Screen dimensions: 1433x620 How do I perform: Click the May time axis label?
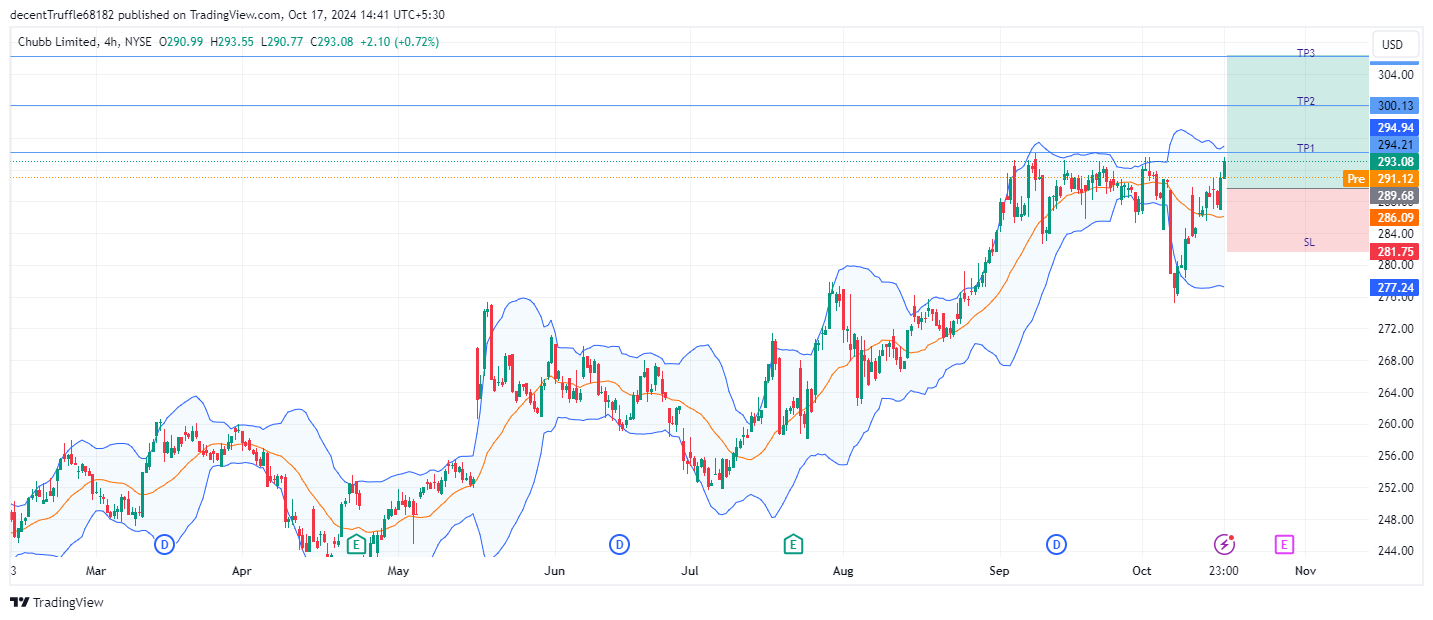pyautogui.click(x=398, y=571)
